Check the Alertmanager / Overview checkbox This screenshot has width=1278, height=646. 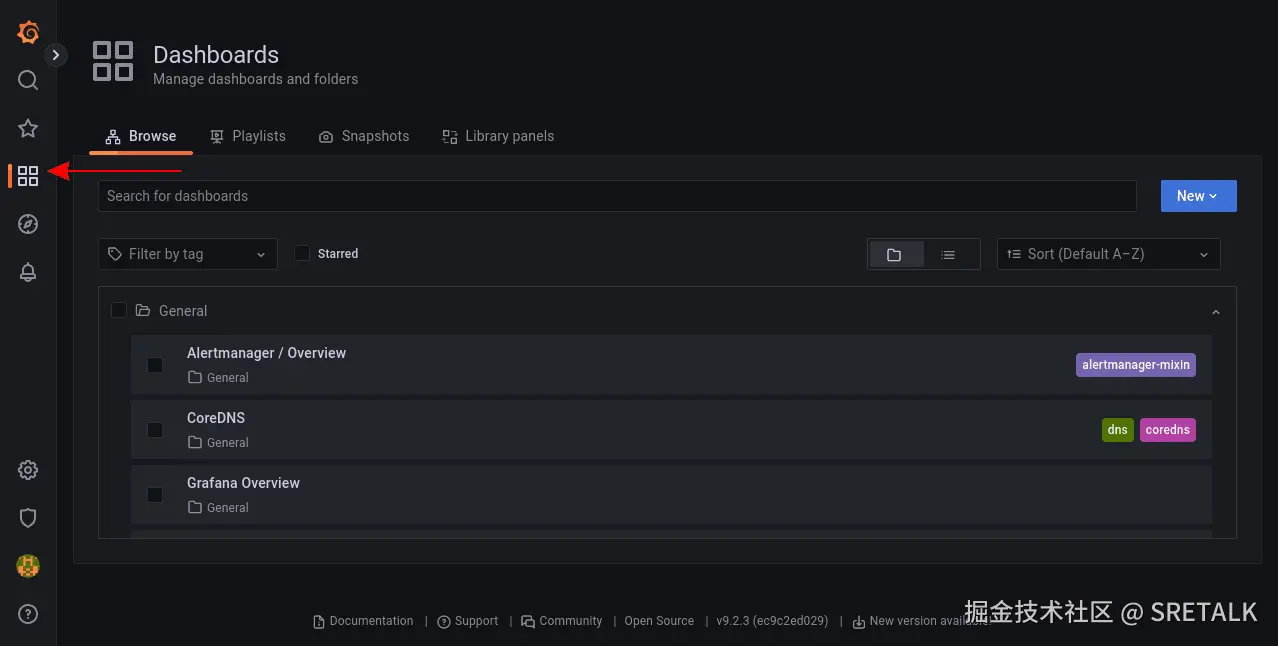[155, 365]
